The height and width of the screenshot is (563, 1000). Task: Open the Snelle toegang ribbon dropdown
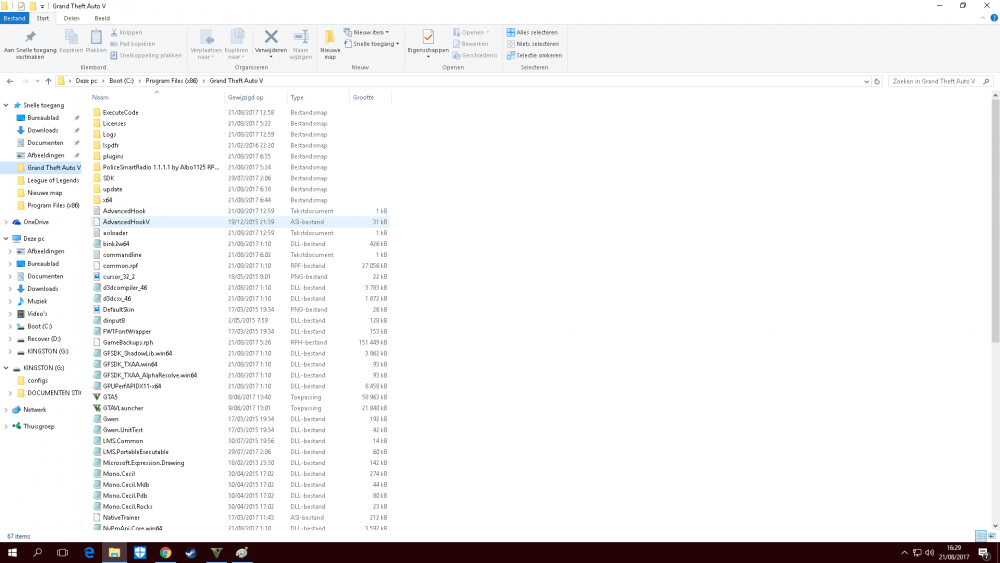371,44
